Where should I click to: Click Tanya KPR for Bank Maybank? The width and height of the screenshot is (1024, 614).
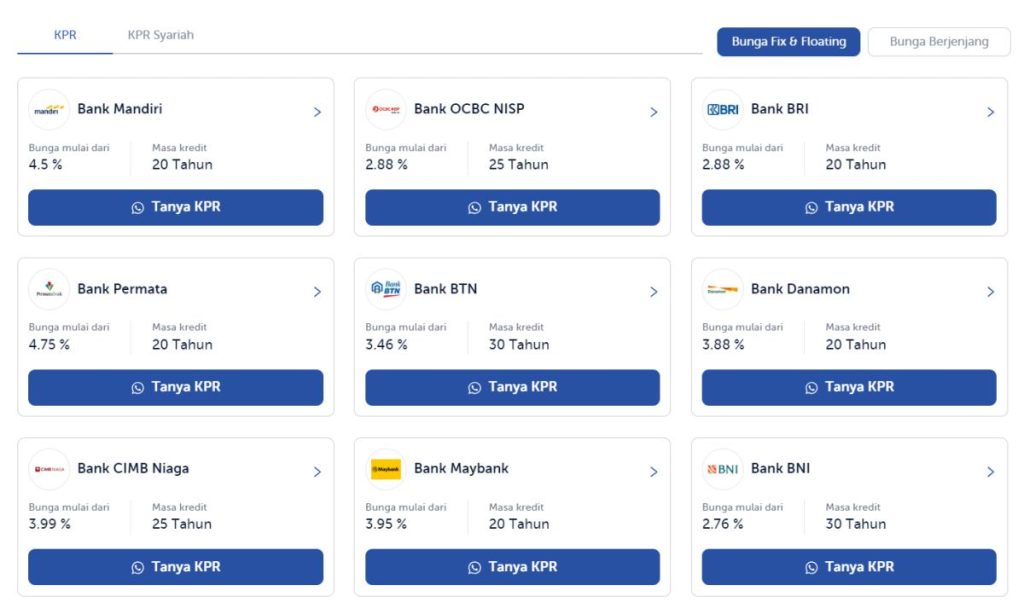pyautogui.click(x=511, y=567)
